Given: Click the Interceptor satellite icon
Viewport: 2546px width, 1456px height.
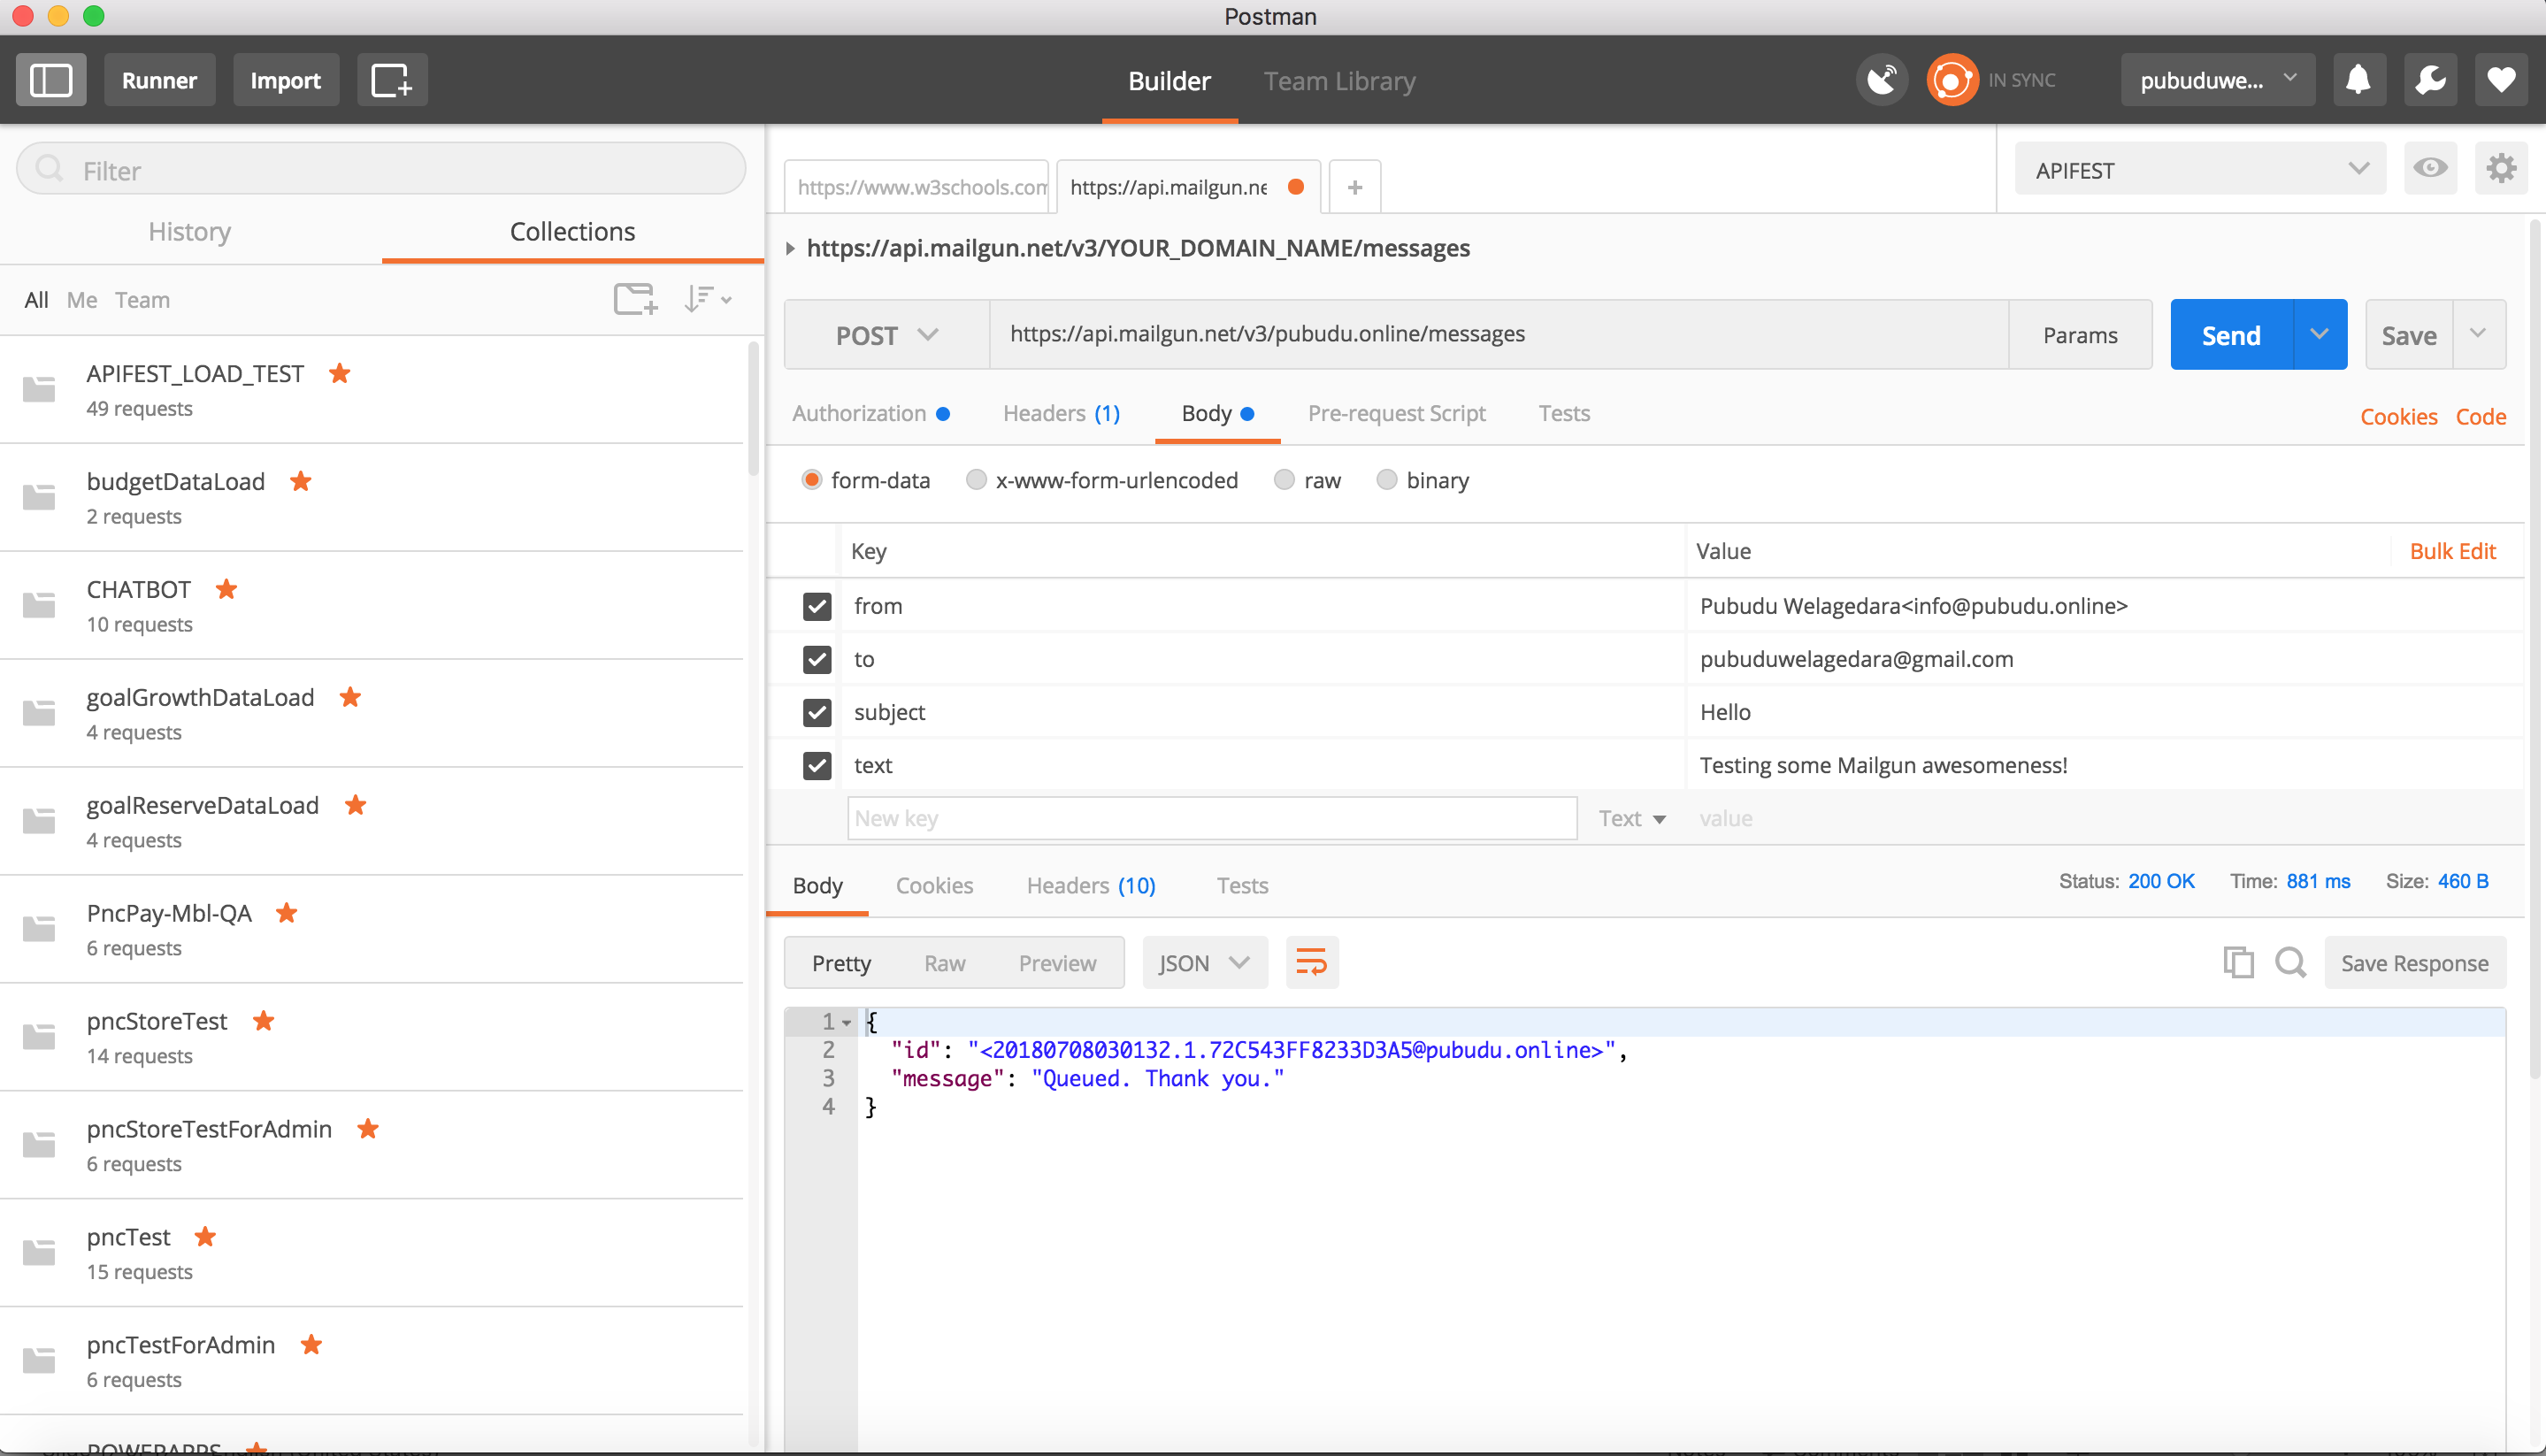Looking at the screenshot, I should point(1882,80).
